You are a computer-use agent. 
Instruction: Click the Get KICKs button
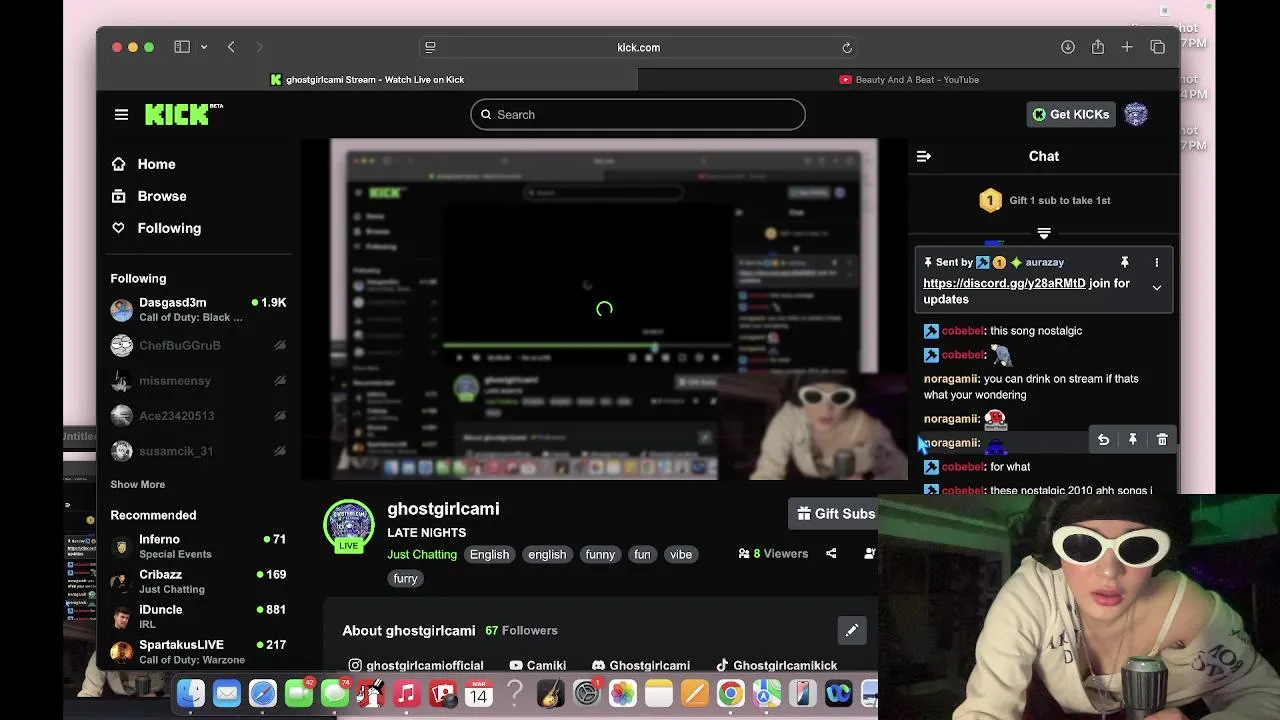(x=1070, y=114)
